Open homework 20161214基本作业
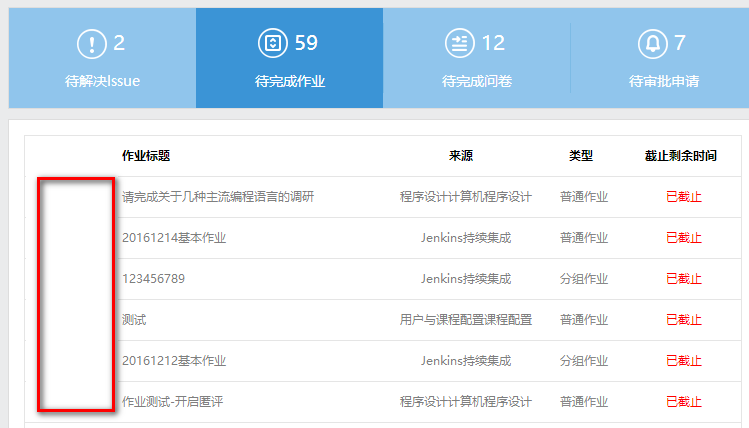The image size is (749, 428). pyautogui.click(x=174, y=238)
